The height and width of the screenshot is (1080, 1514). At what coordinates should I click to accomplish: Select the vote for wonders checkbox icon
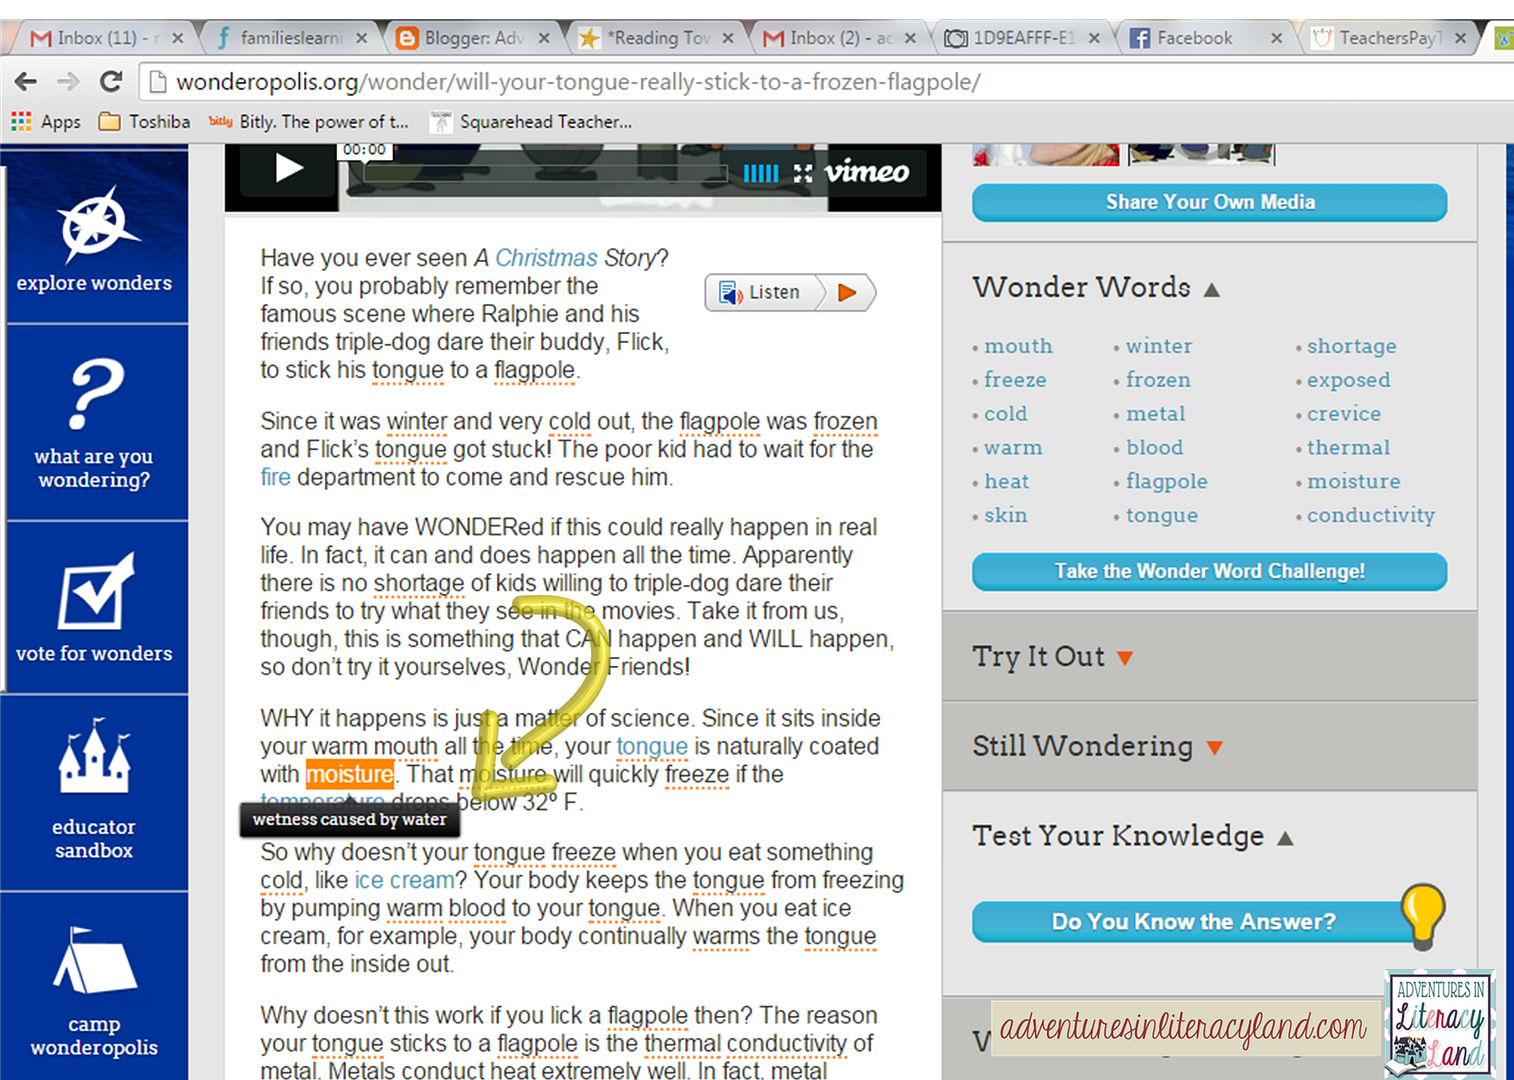tap(94, 592)
